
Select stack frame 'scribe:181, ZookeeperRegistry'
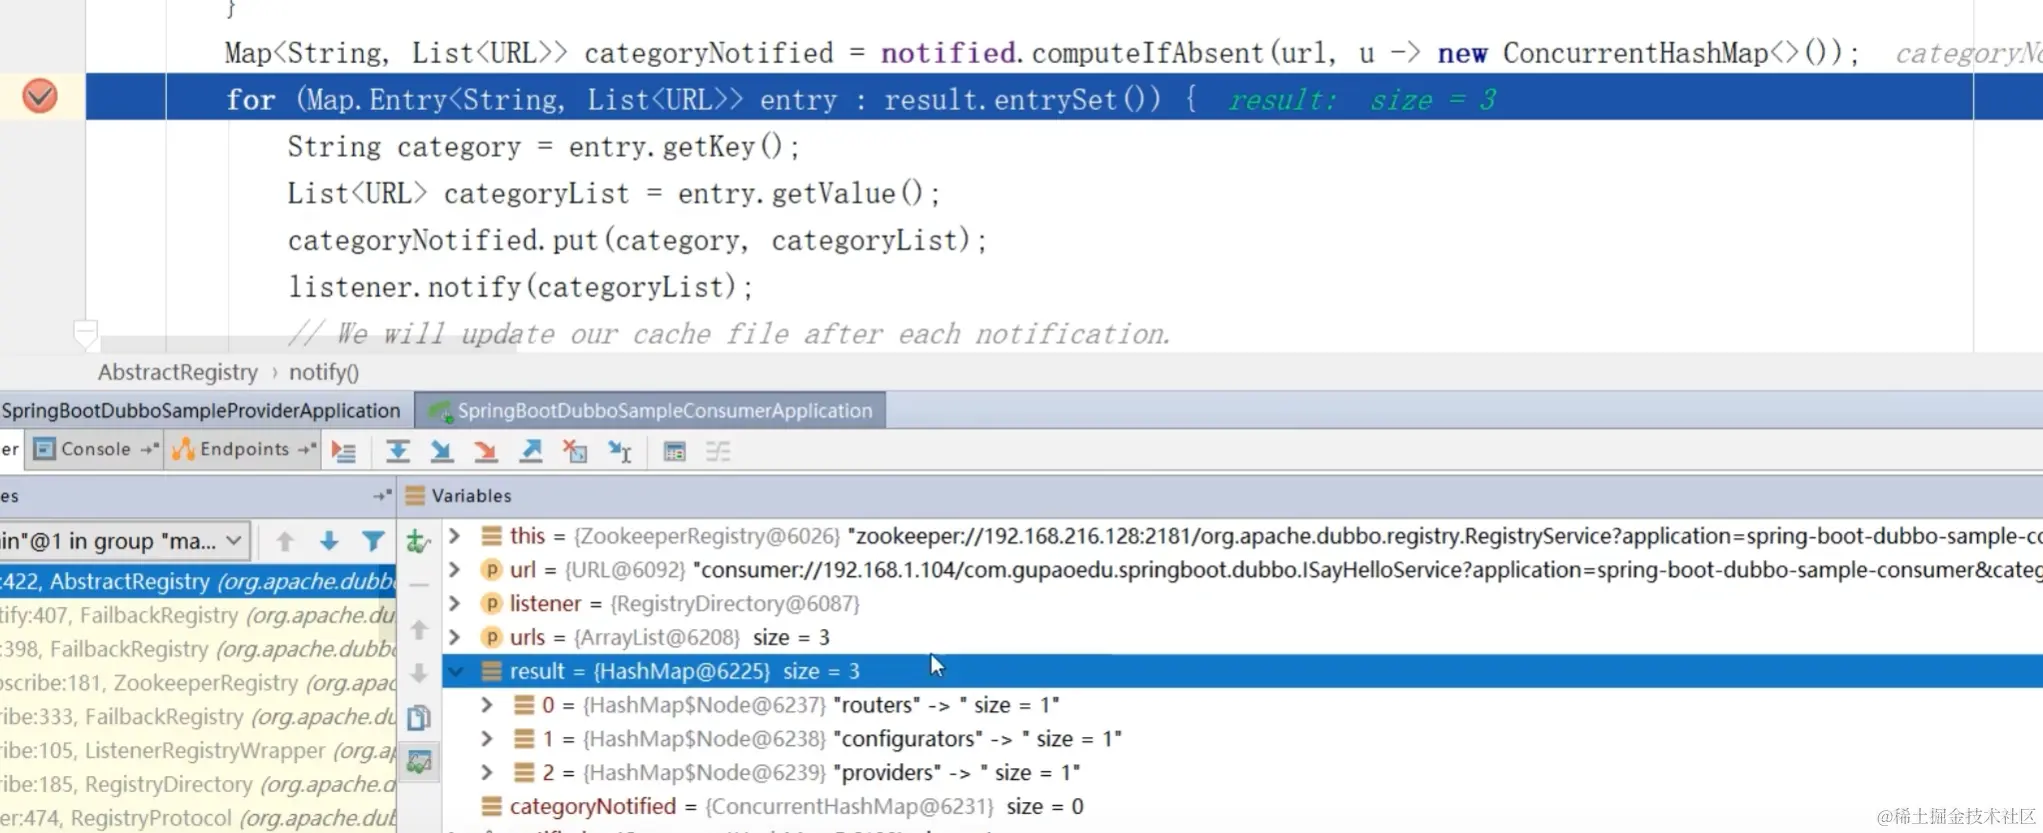[198, 684]
